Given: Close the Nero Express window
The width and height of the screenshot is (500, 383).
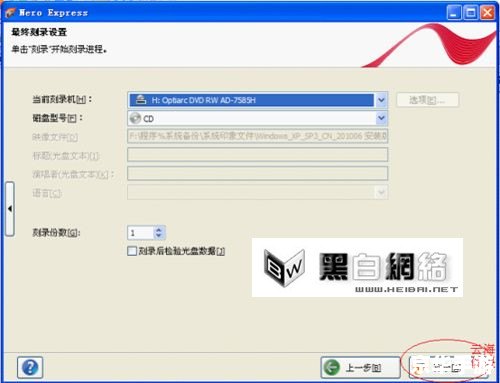Looking at the screenshot, I should 487,13.
